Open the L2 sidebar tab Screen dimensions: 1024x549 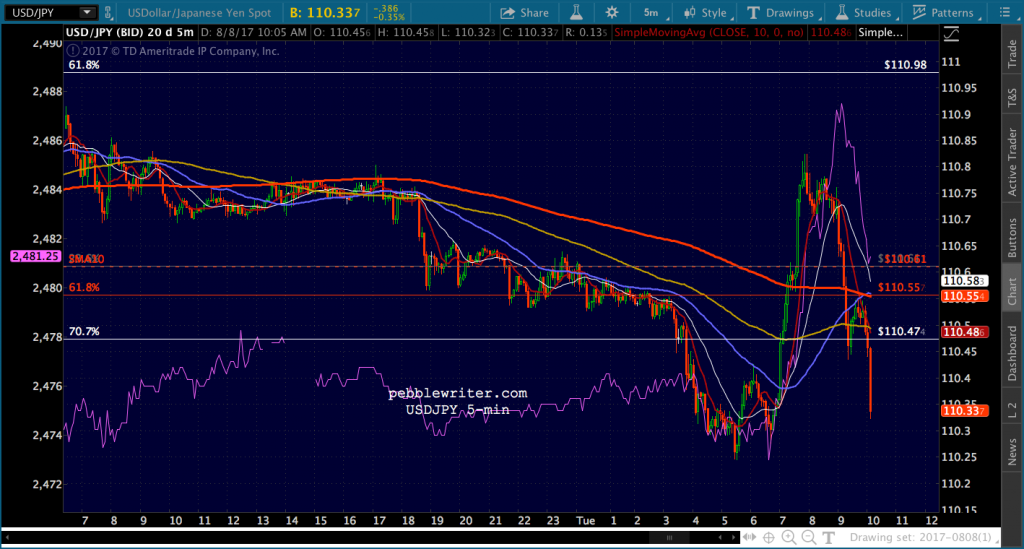[1012, 410]
